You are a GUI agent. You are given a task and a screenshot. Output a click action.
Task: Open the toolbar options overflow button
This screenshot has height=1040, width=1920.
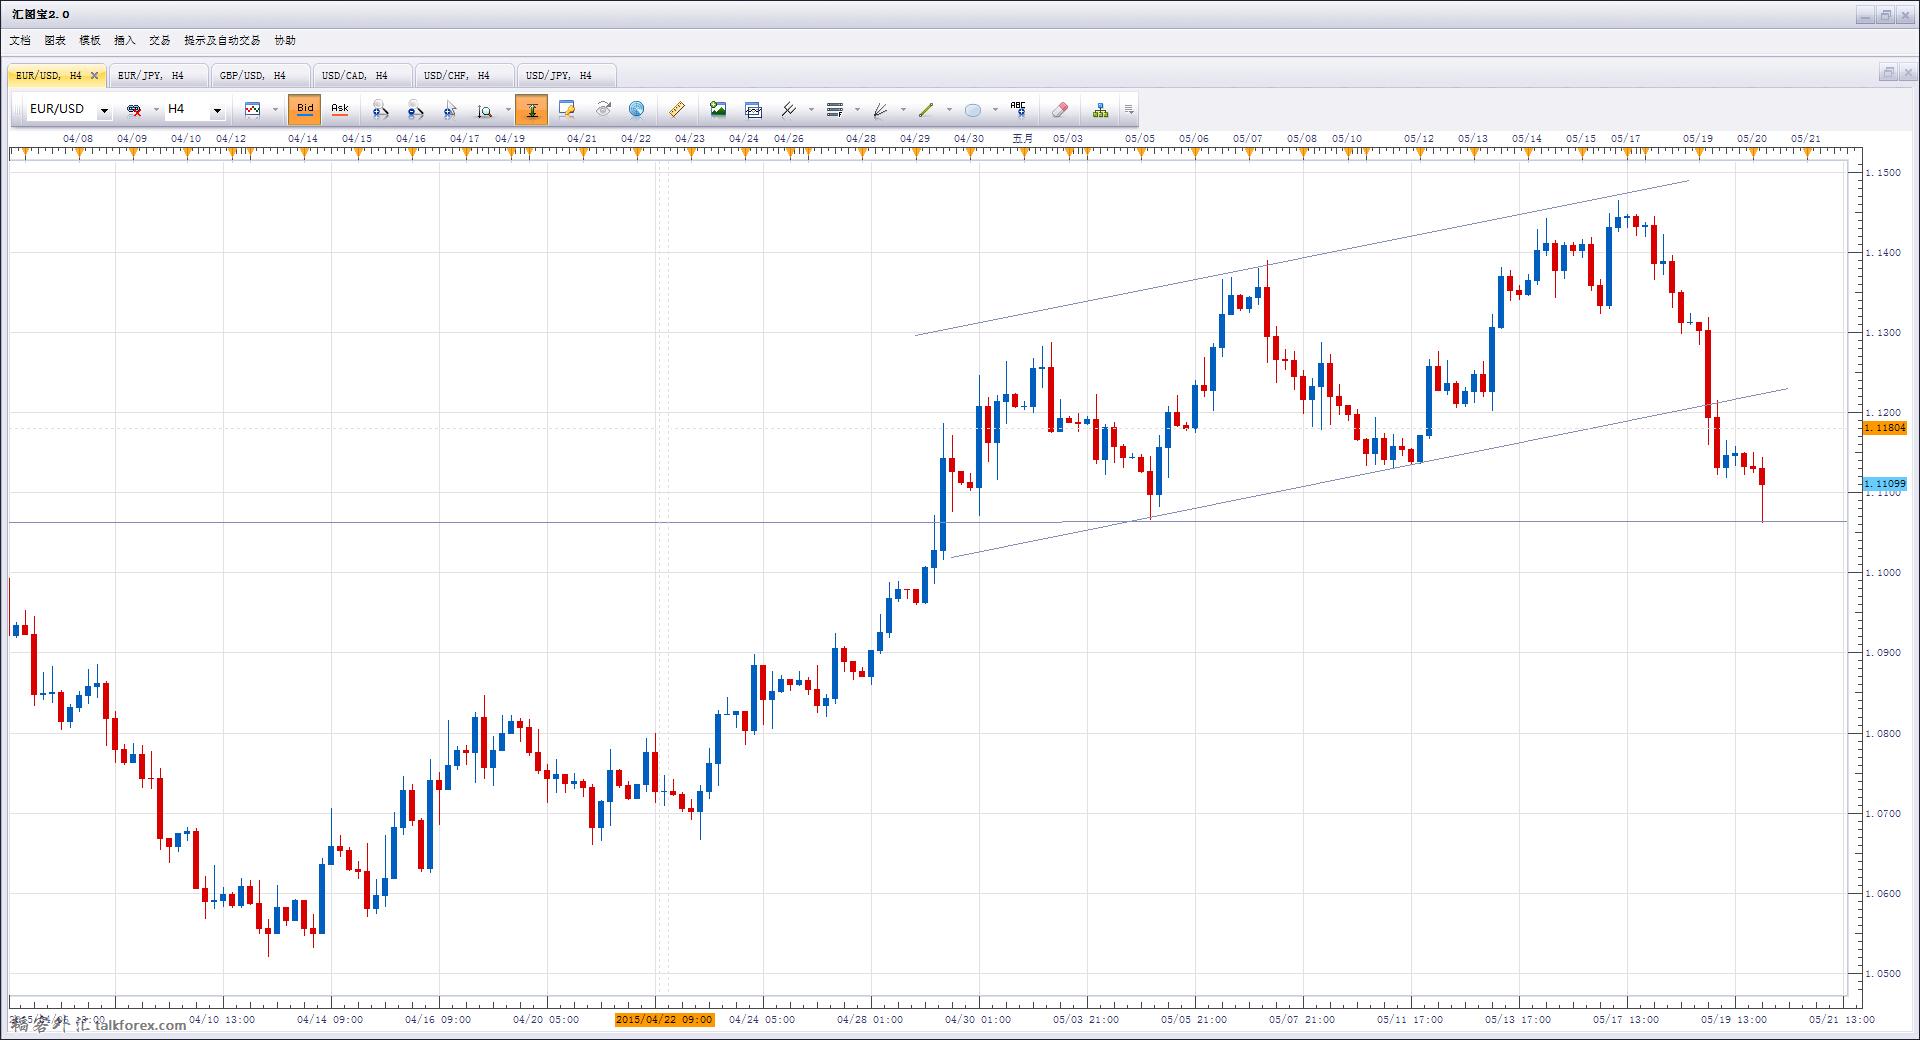[x=1129, y=110]
